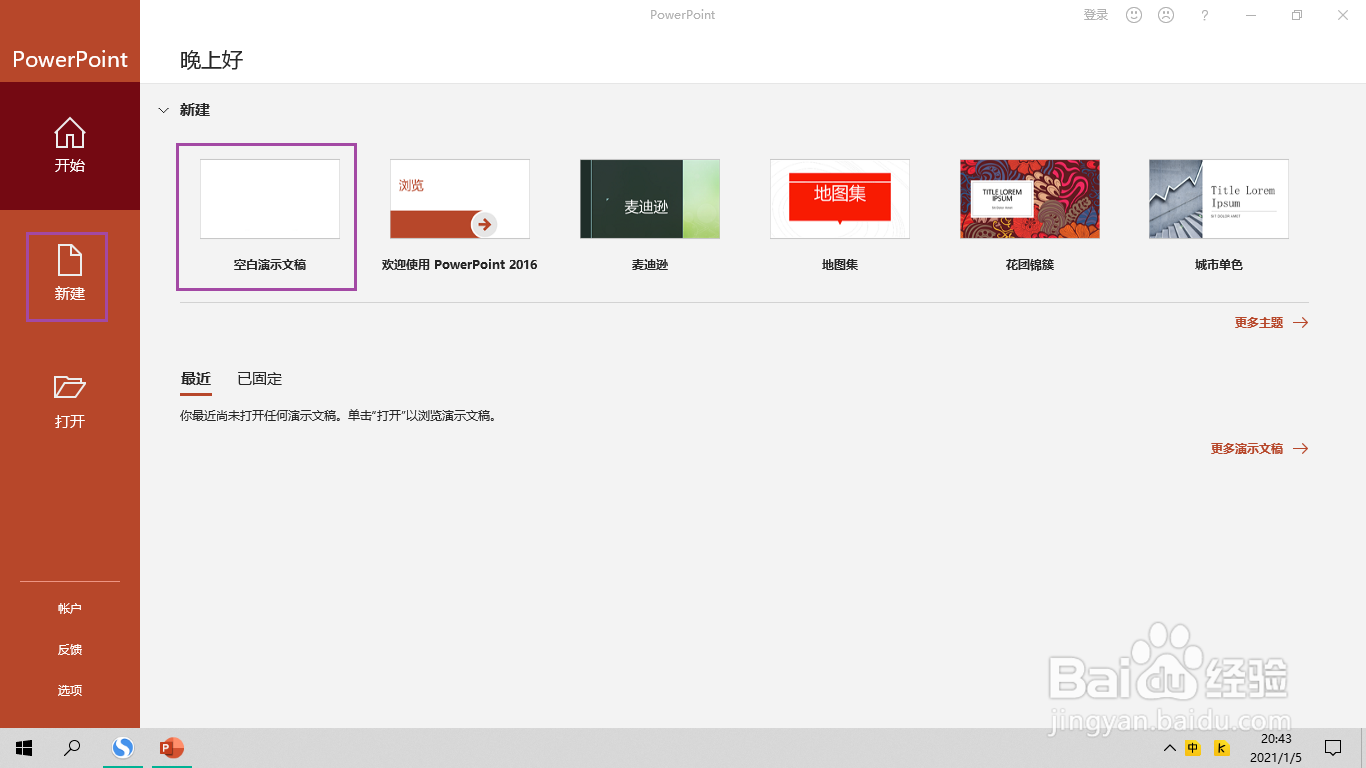Switch to the 最近 tab
The height and width of the screenshot is (768, 1366).
coord(196,379)
